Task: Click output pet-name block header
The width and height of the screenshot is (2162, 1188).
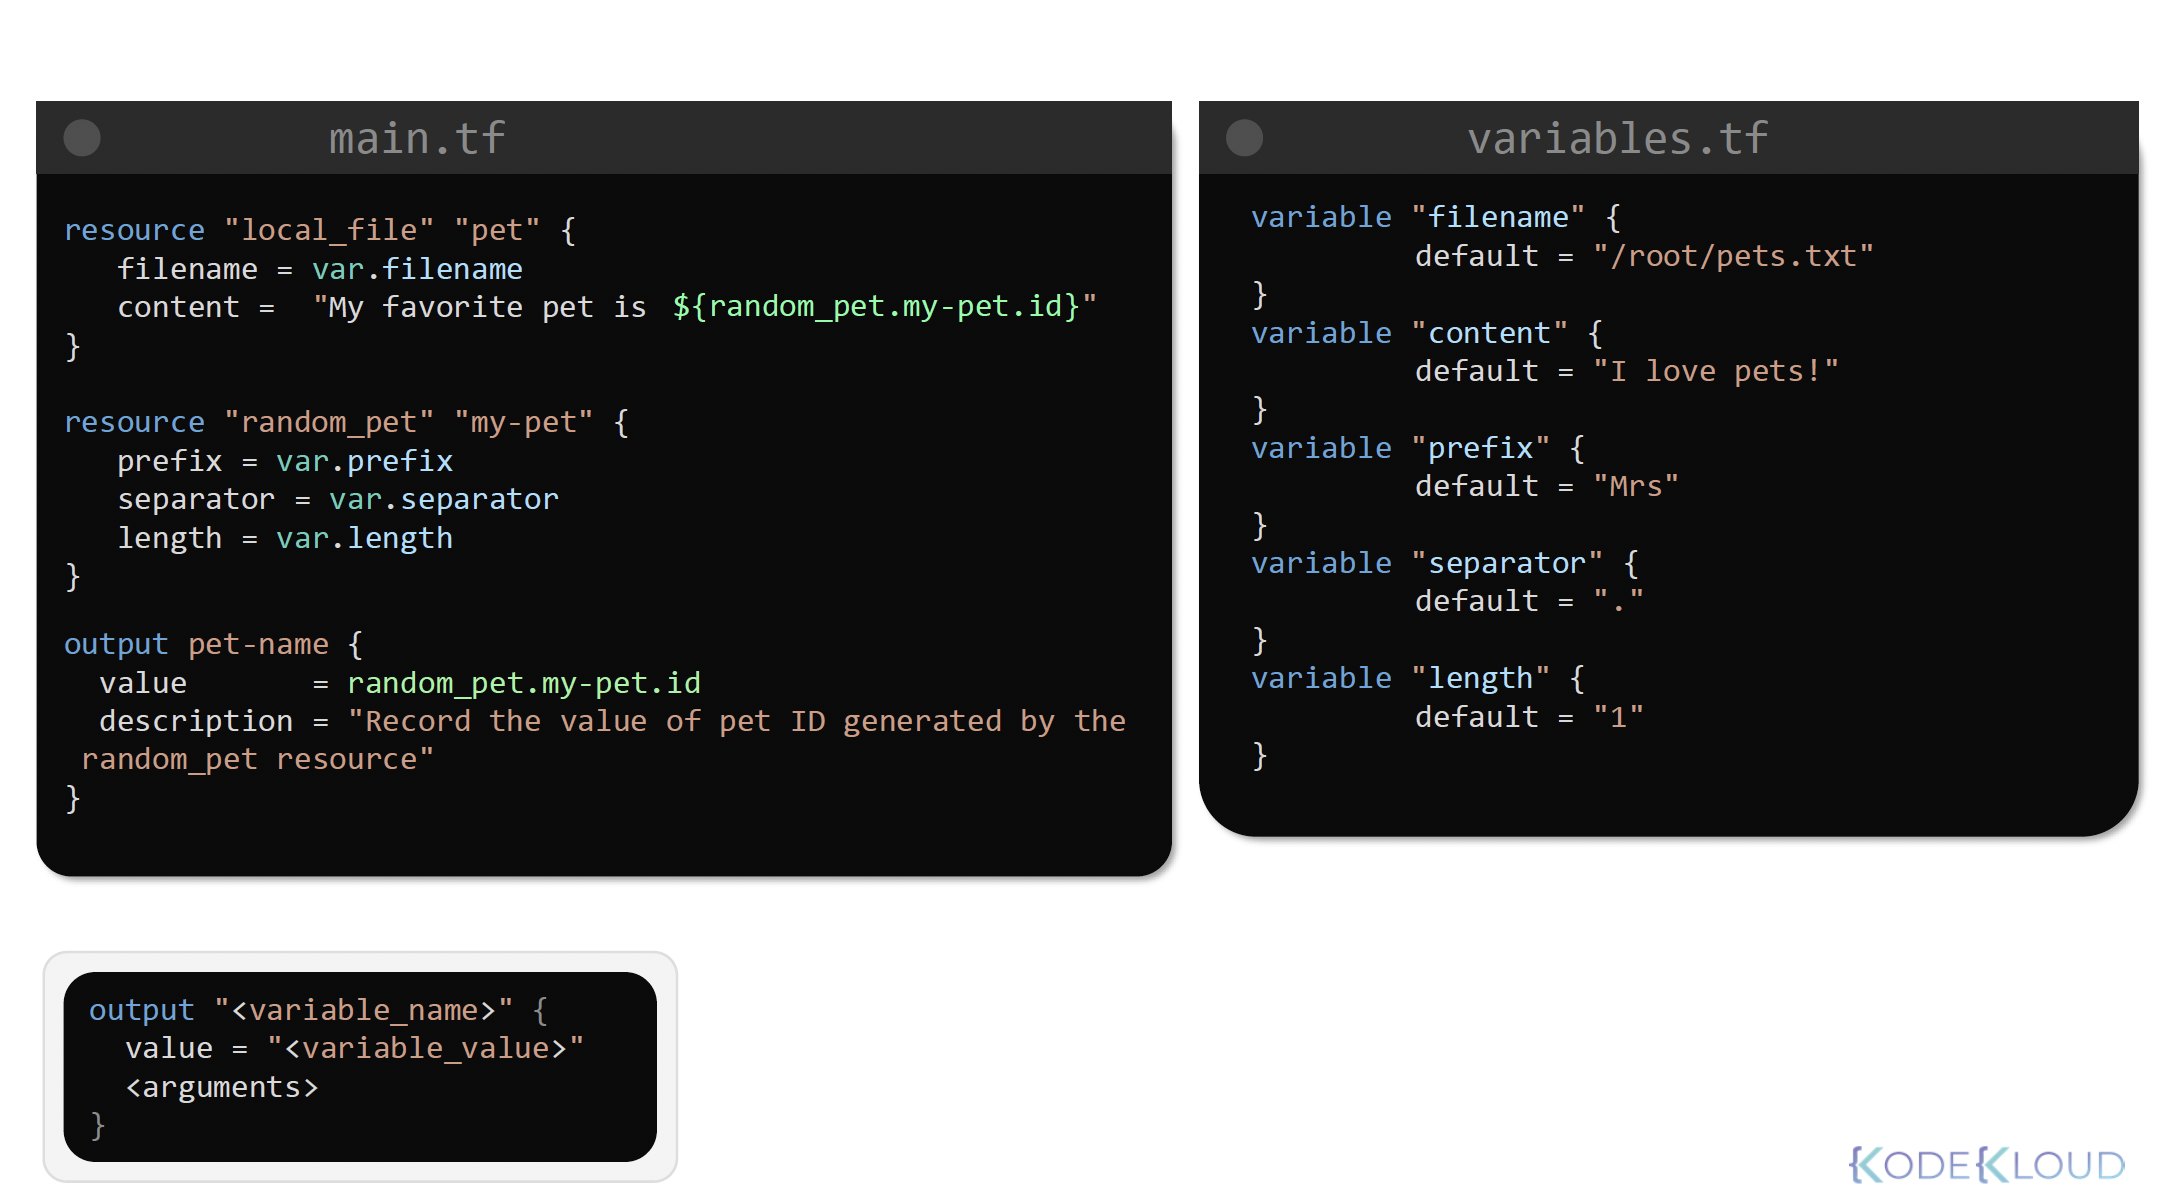Action: click(213, 644)
